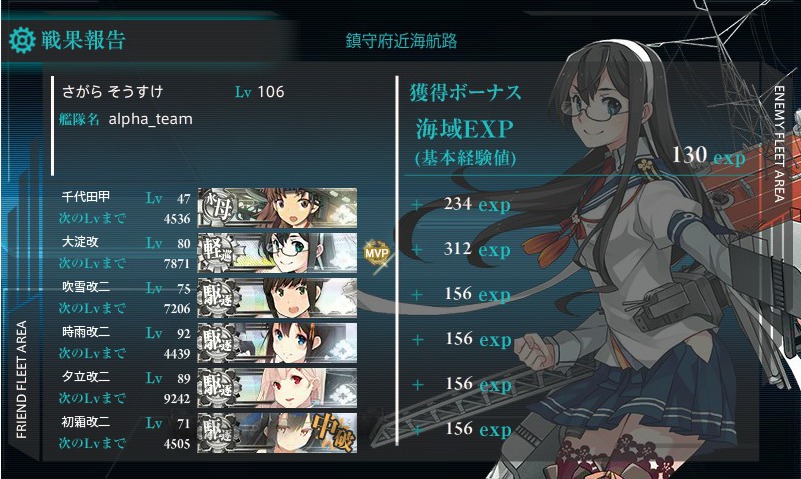801x479 pixels.
Task: Click the fleet name alpha_team
Action: pyautogui.click(x=151, y=119)
